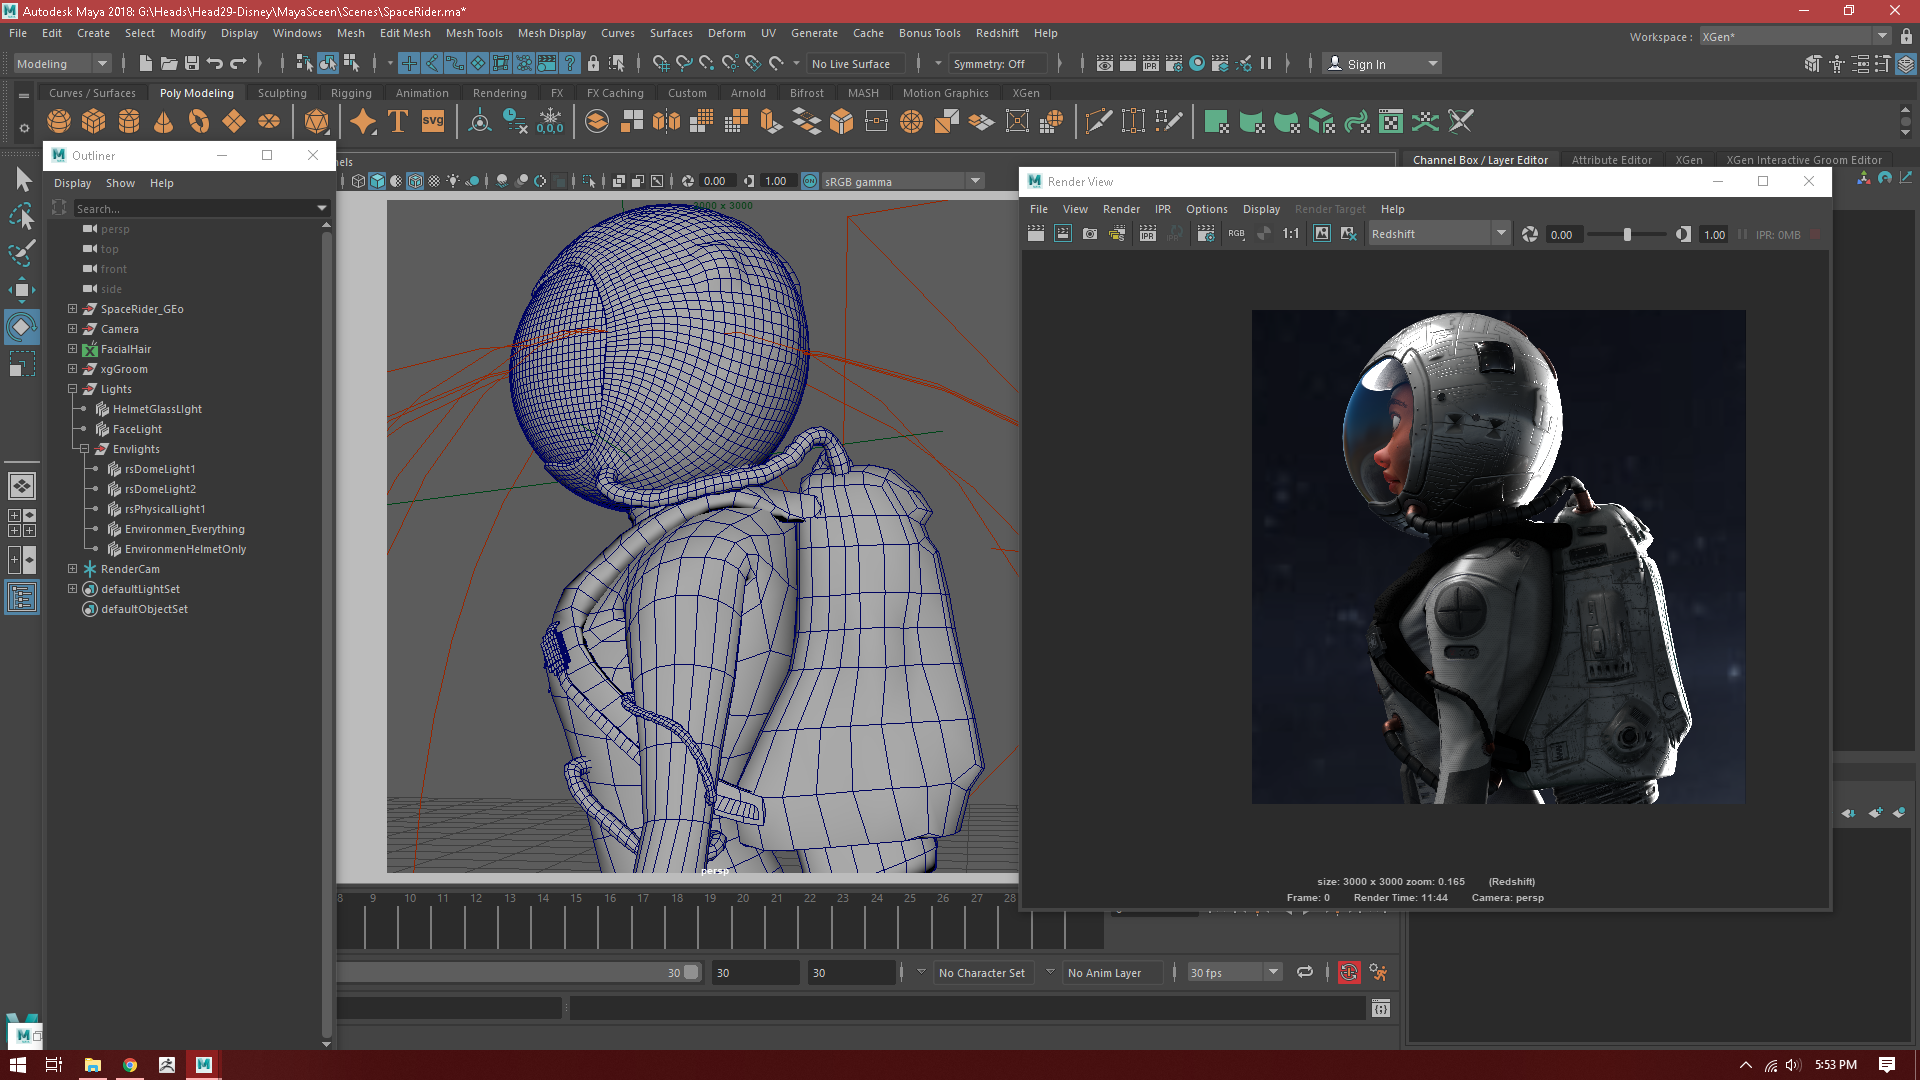Select the Rotate tool in the toolbox
This screenshot has height=1080, width=1920.
pos(22,327)
